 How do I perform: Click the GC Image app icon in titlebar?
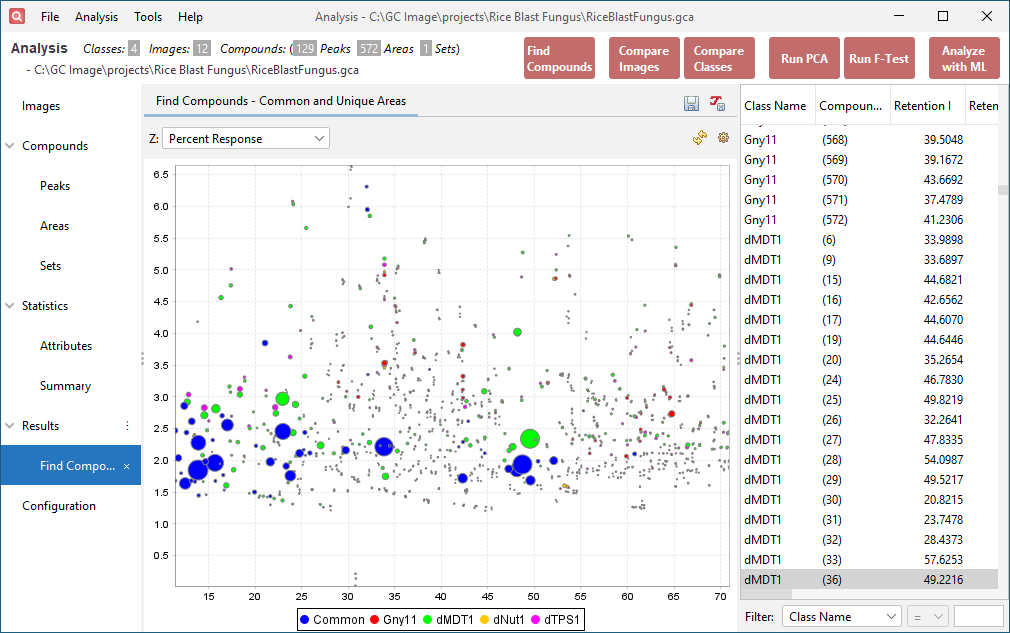(x=15, y=16)
